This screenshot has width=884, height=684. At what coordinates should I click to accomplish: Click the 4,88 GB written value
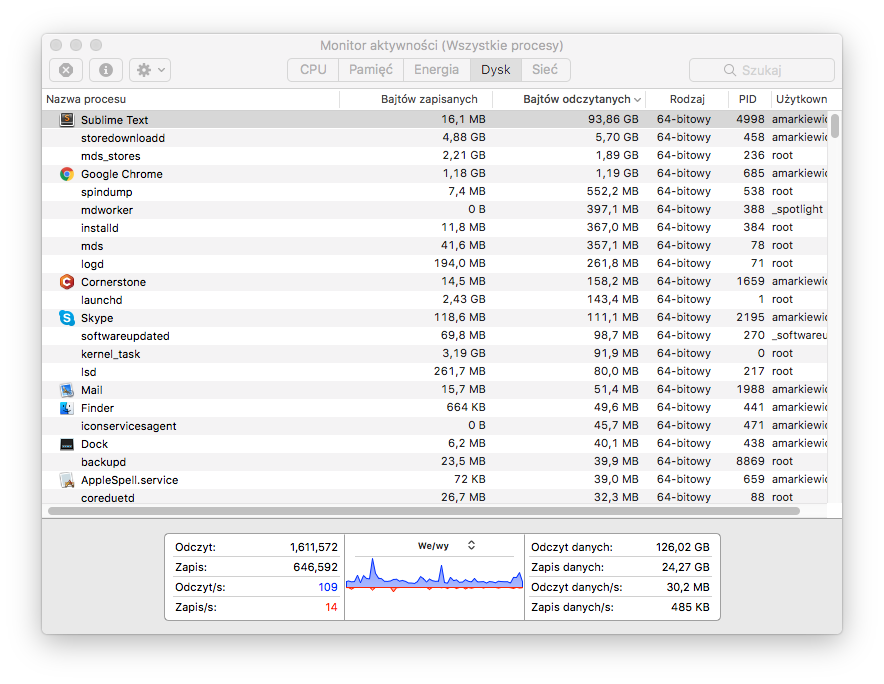point(463,138)
